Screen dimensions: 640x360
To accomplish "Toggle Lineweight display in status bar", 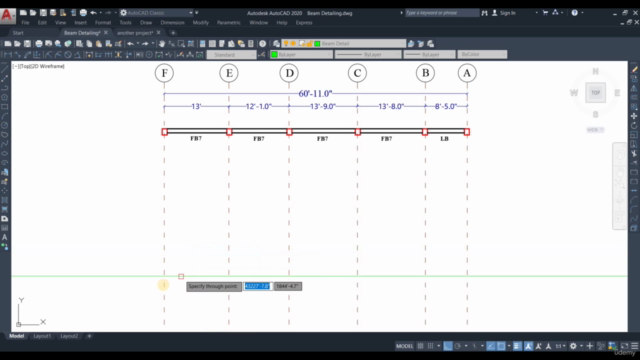I will 517,346.
